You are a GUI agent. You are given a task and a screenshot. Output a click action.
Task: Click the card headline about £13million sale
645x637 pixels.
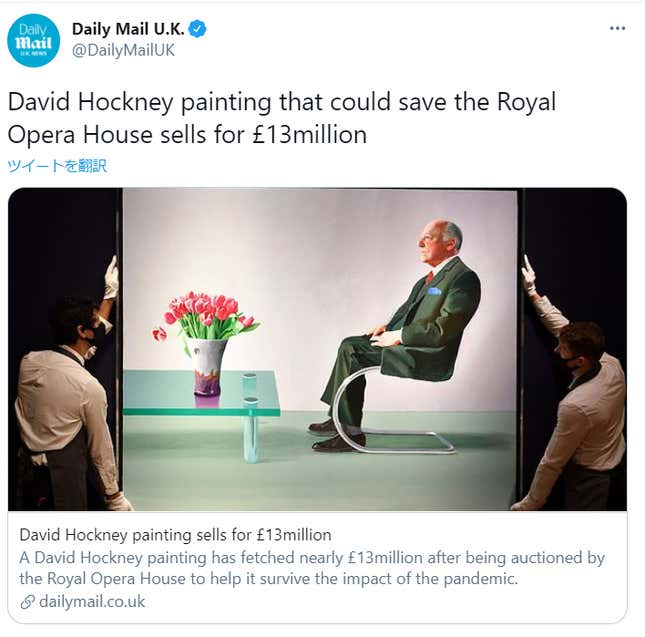pos(175,535)
